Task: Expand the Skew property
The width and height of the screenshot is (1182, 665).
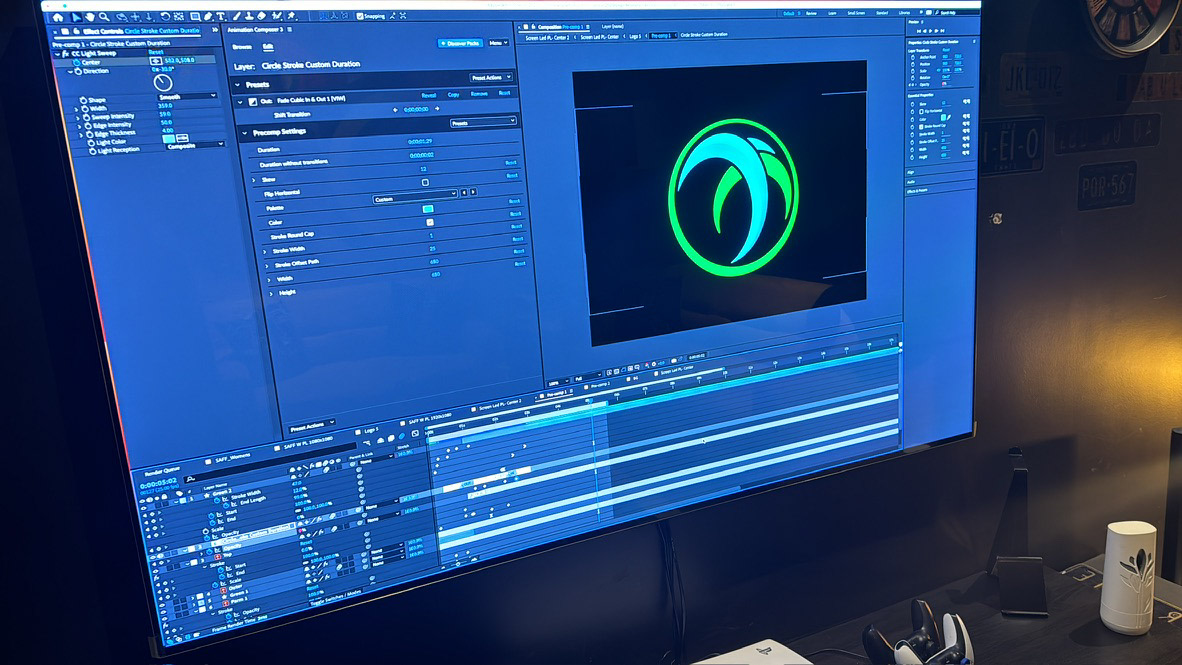Action: 254,180
